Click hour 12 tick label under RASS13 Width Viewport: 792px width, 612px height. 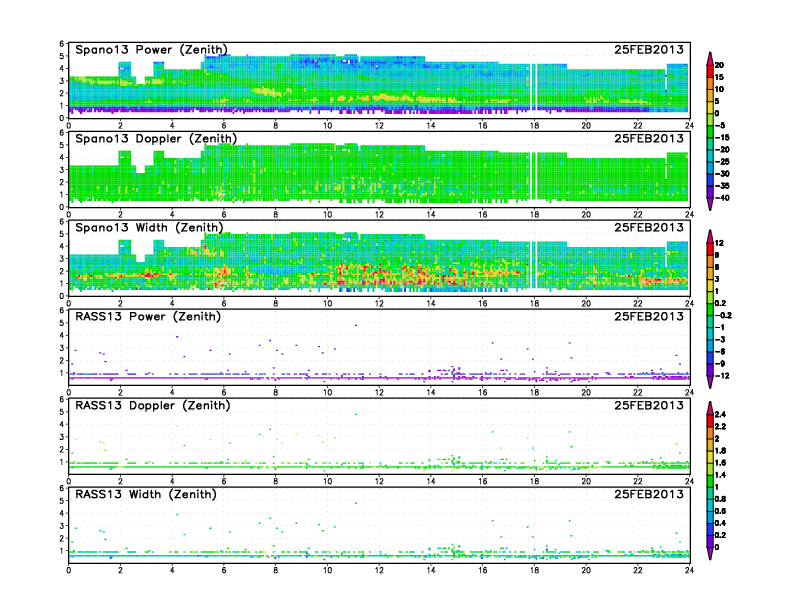379,571
